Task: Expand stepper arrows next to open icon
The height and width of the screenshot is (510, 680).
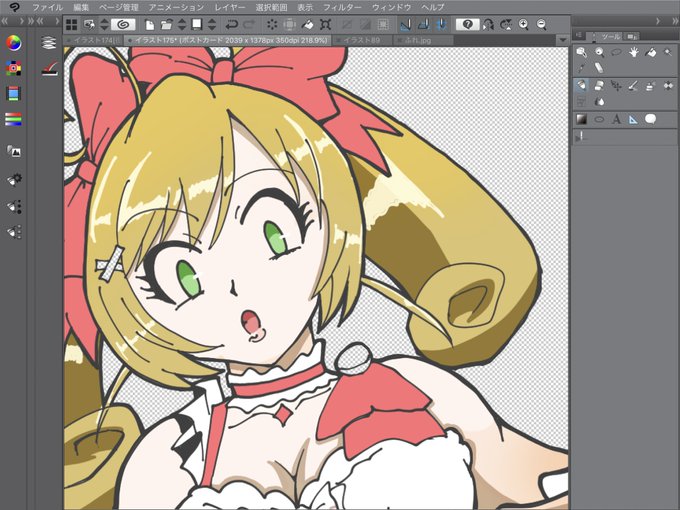Action: point(182,25)
